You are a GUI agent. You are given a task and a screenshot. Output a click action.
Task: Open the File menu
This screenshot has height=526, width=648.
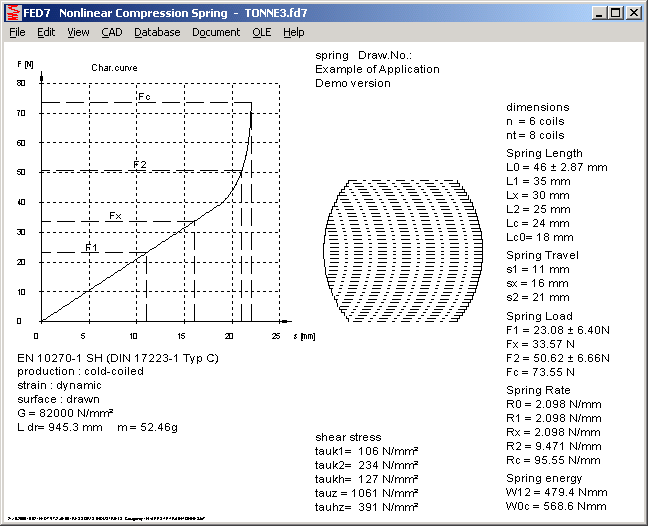(17, 32)
